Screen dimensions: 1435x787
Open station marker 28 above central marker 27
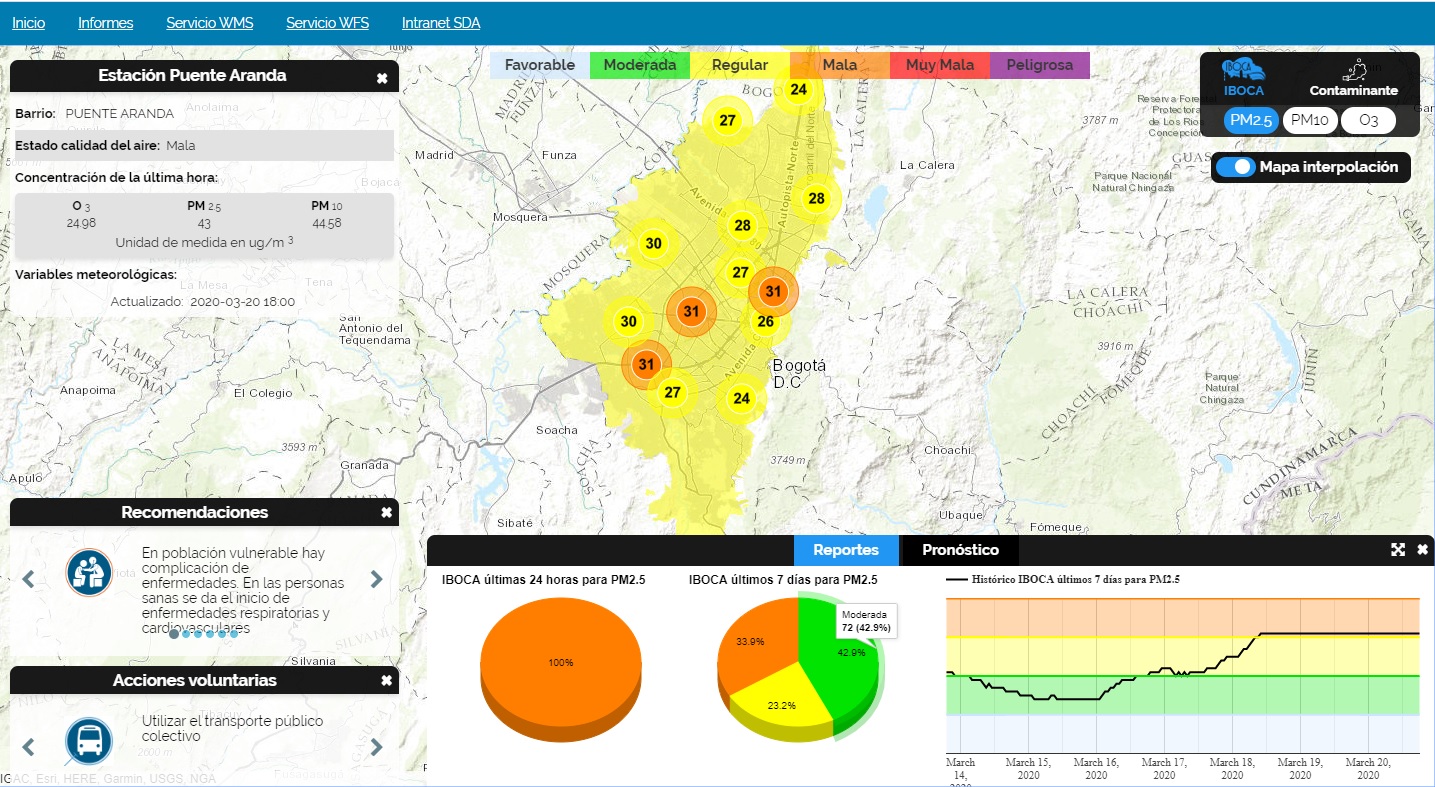pos(742,226)
